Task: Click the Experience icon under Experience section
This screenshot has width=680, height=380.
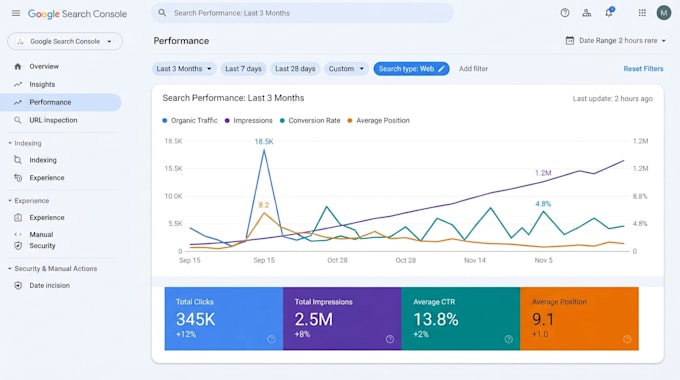Action: [18, 218]
